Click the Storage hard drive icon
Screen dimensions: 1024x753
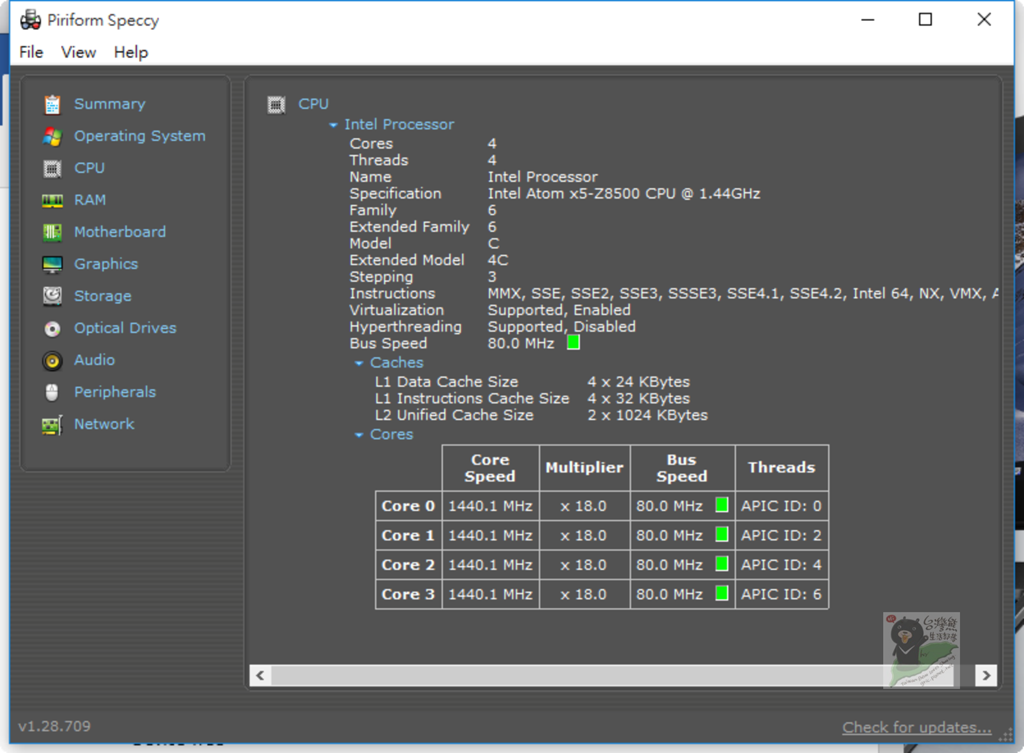pyautogui.click(x=53, y=296)
